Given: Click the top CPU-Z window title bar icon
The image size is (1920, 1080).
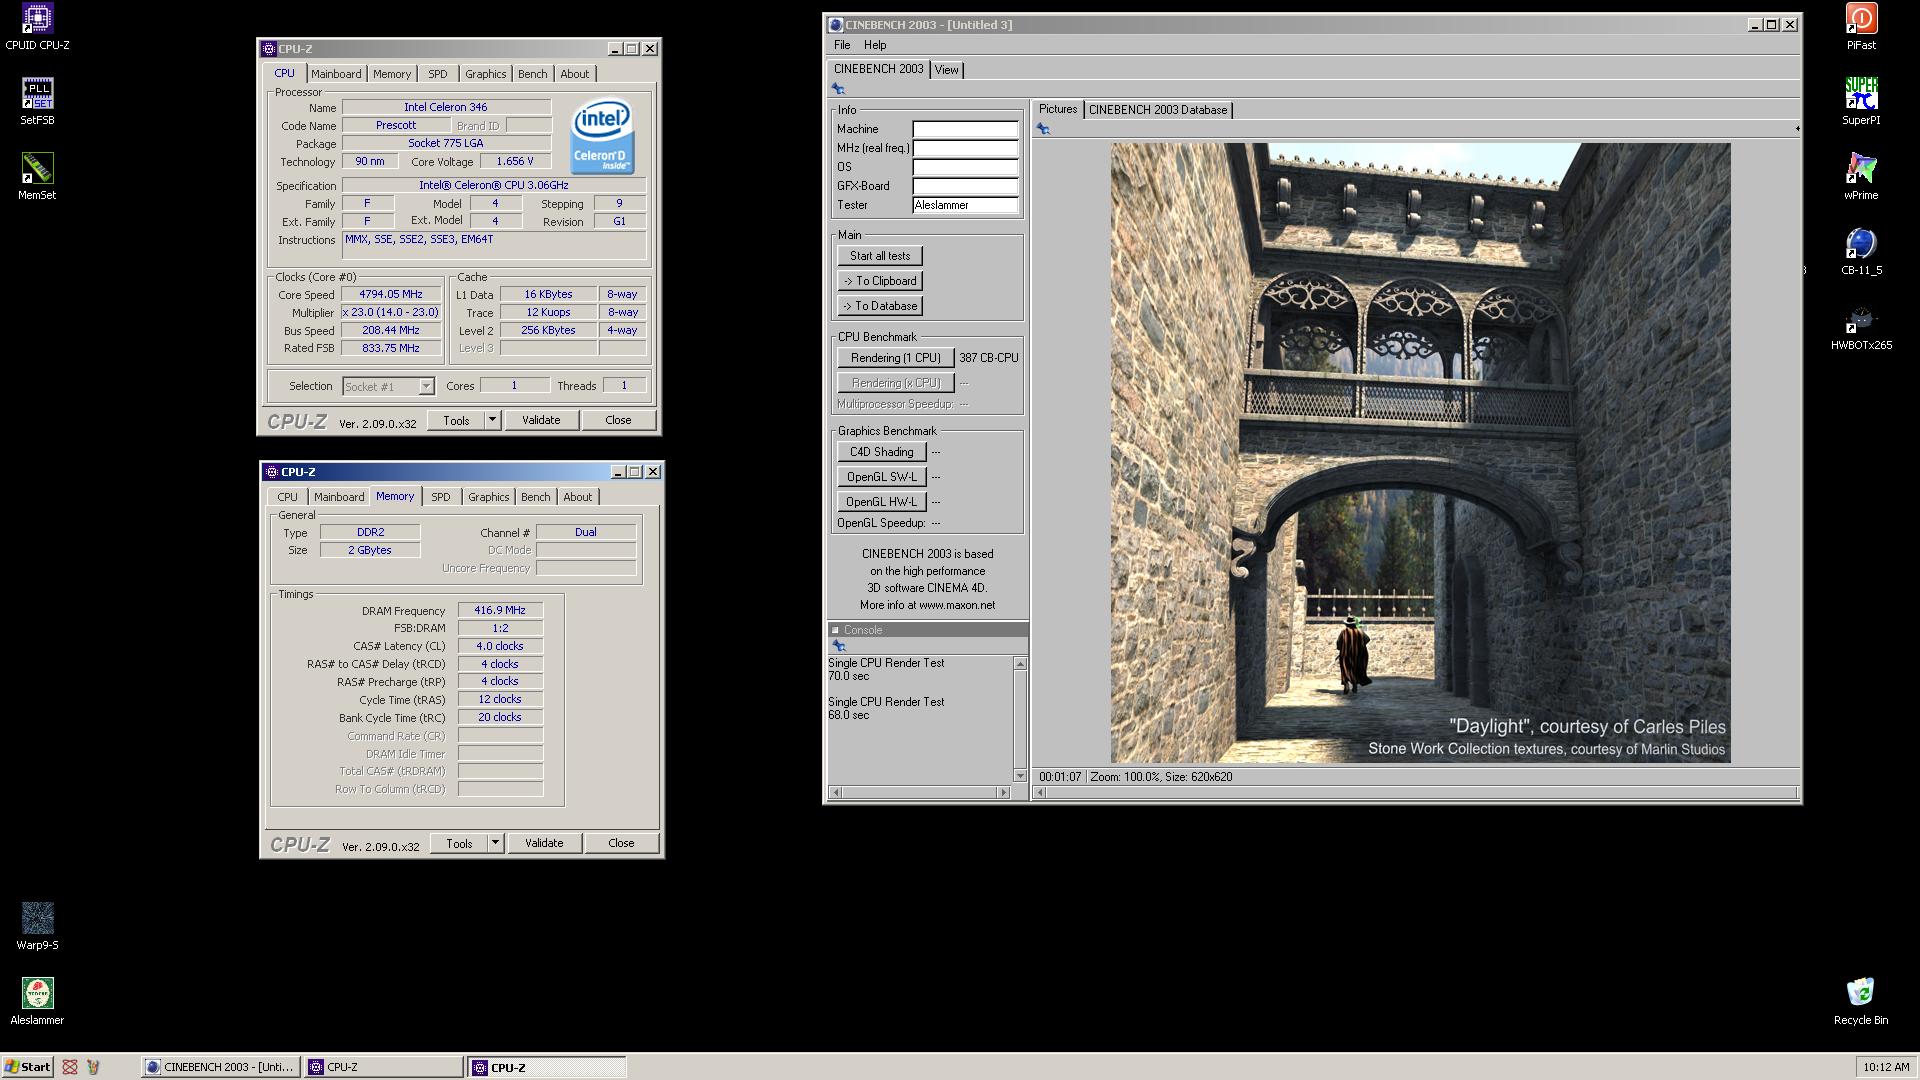Looking at the screenshot, I should 269,48.
